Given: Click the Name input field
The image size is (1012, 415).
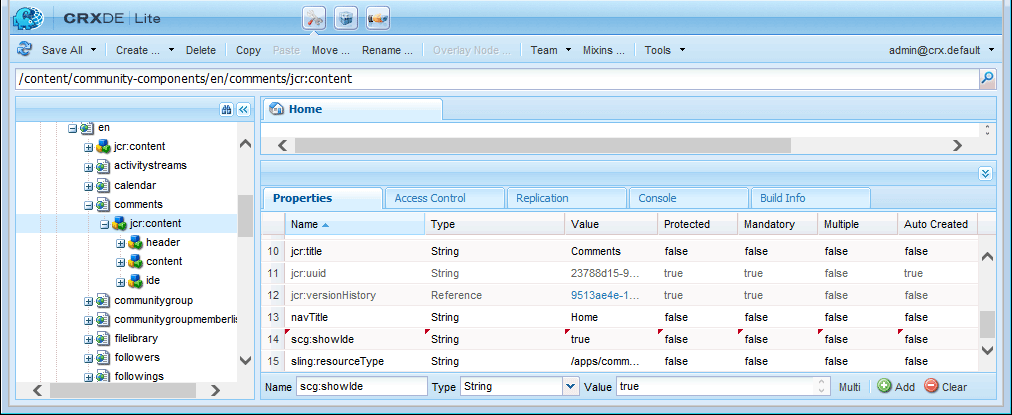Looking at the screenshot, I should [x=361, y=387].
